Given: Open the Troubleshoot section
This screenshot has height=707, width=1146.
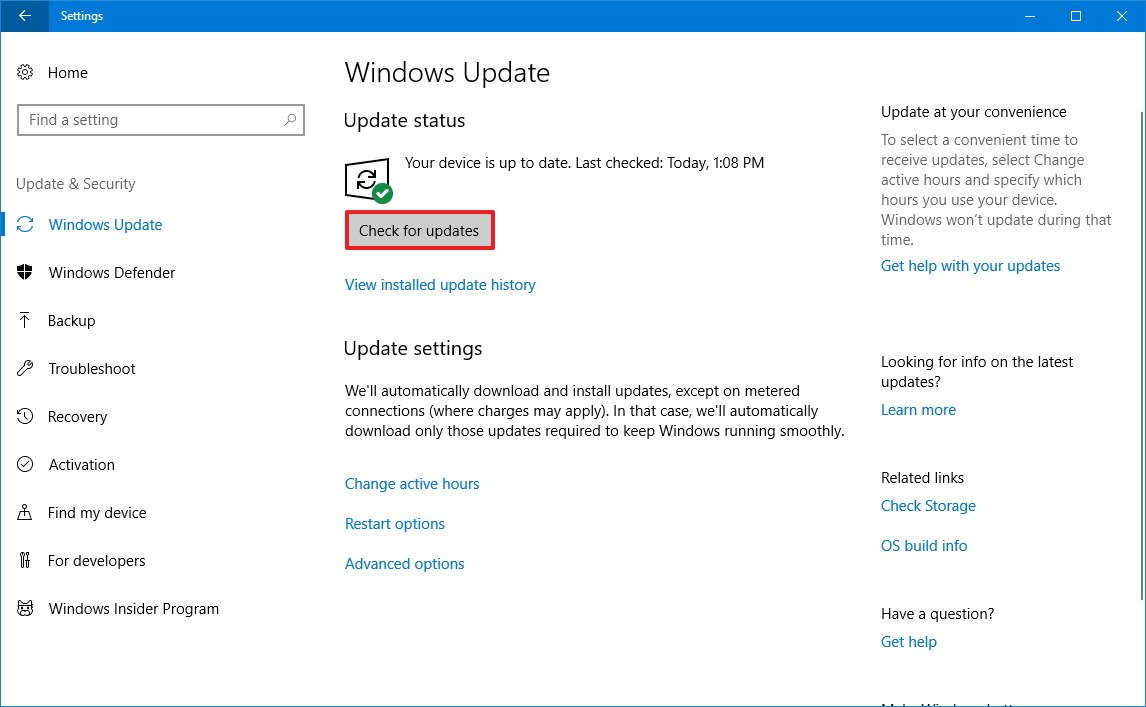Looking at the screenshot, I should coord(92,368).
